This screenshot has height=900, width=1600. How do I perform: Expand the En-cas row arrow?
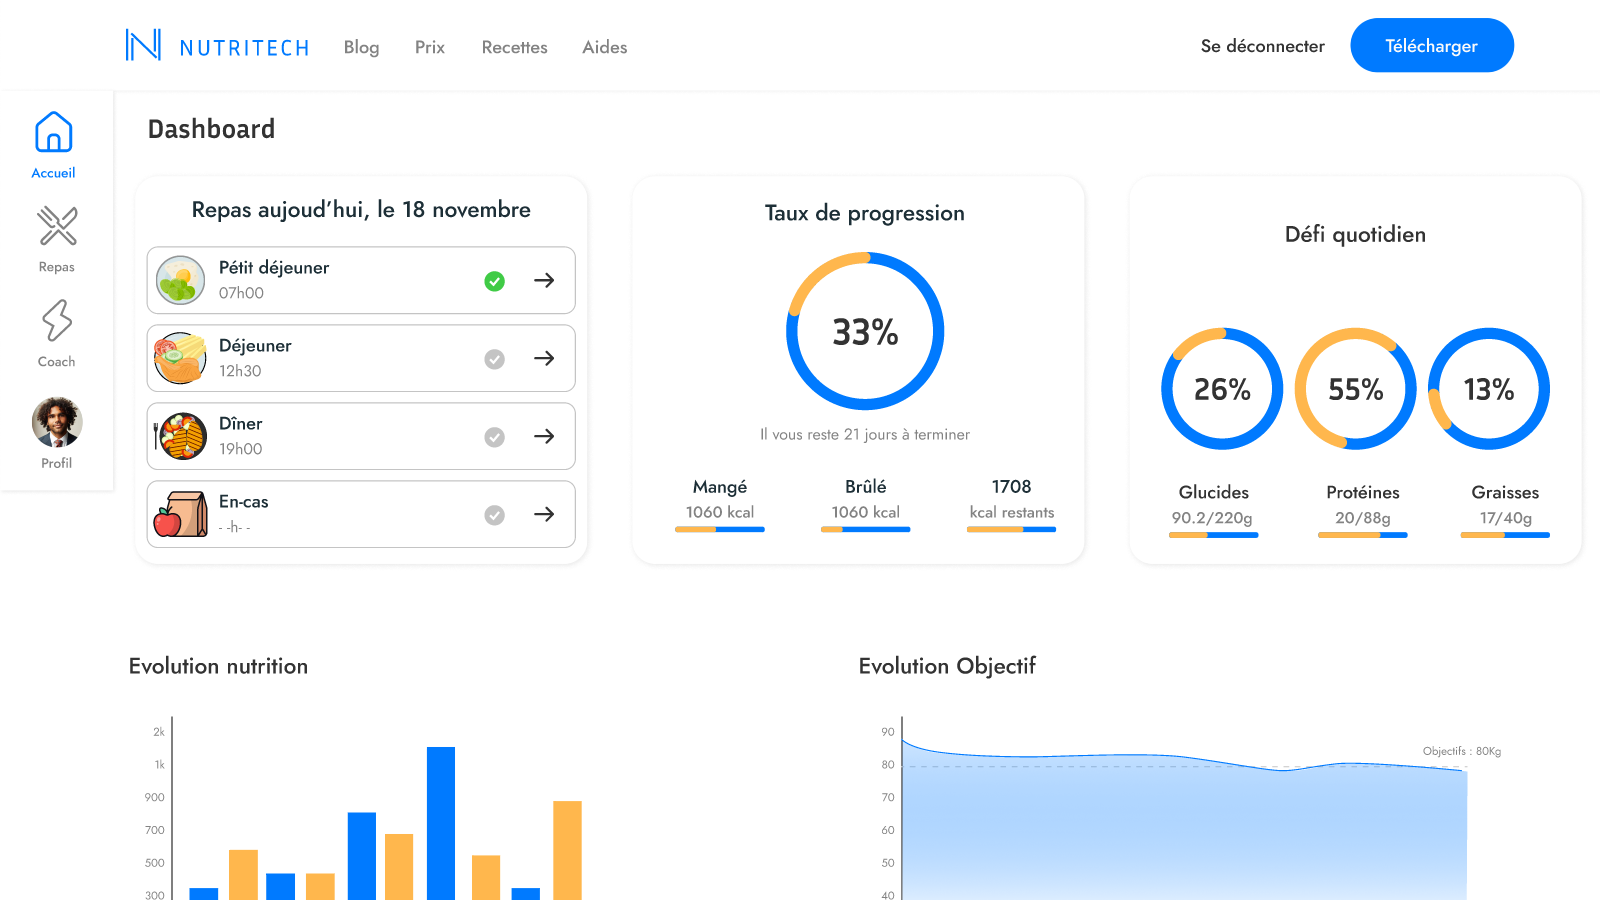click(544, 514)
